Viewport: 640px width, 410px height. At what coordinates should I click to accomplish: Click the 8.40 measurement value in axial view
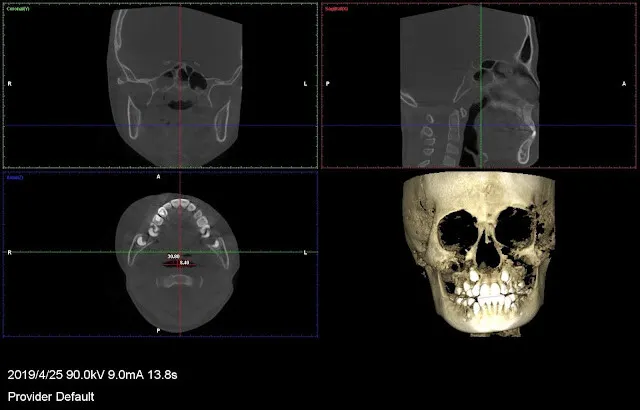184,263
